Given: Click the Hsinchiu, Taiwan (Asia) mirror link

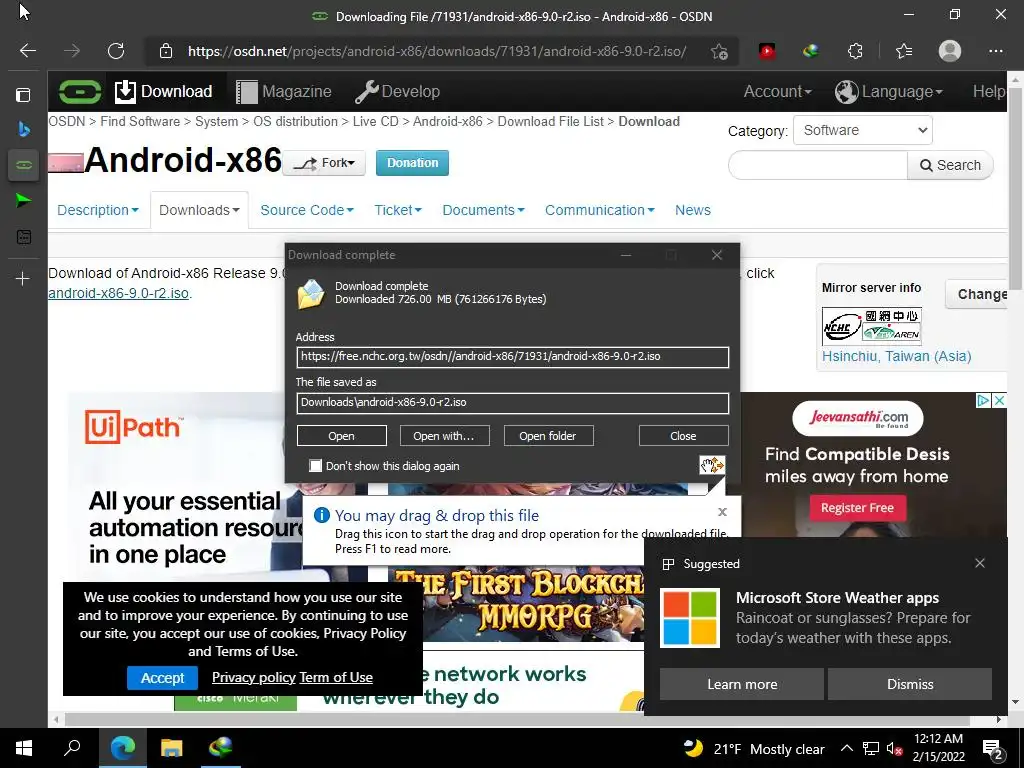Looking at the screenshot, I should point(896,356).
